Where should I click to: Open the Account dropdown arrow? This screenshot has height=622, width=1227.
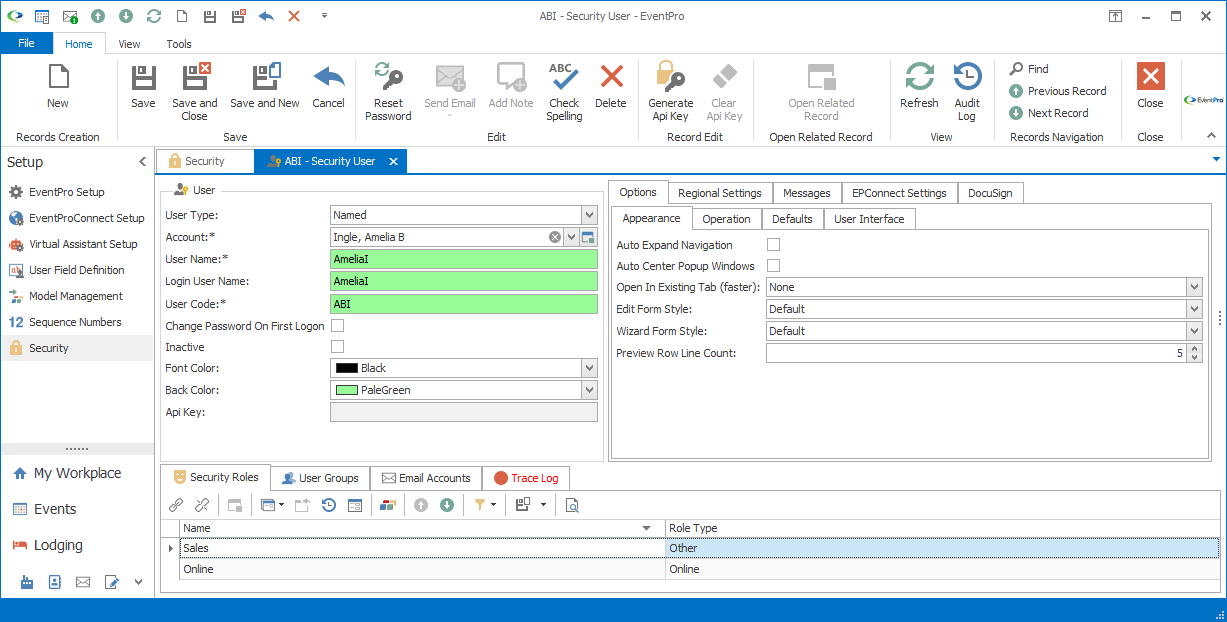[571, 237]
